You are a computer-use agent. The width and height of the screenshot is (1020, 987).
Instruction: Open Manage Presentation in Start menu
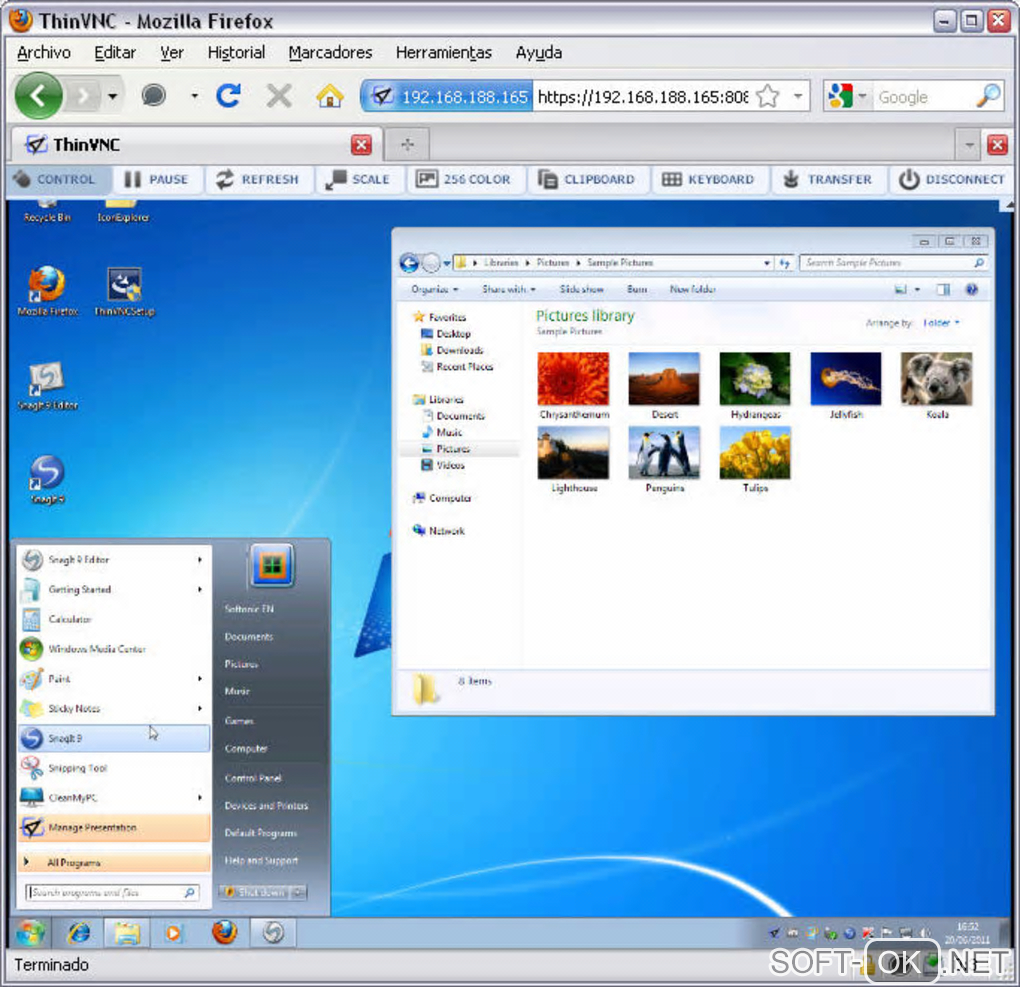[x=113, y=828]
